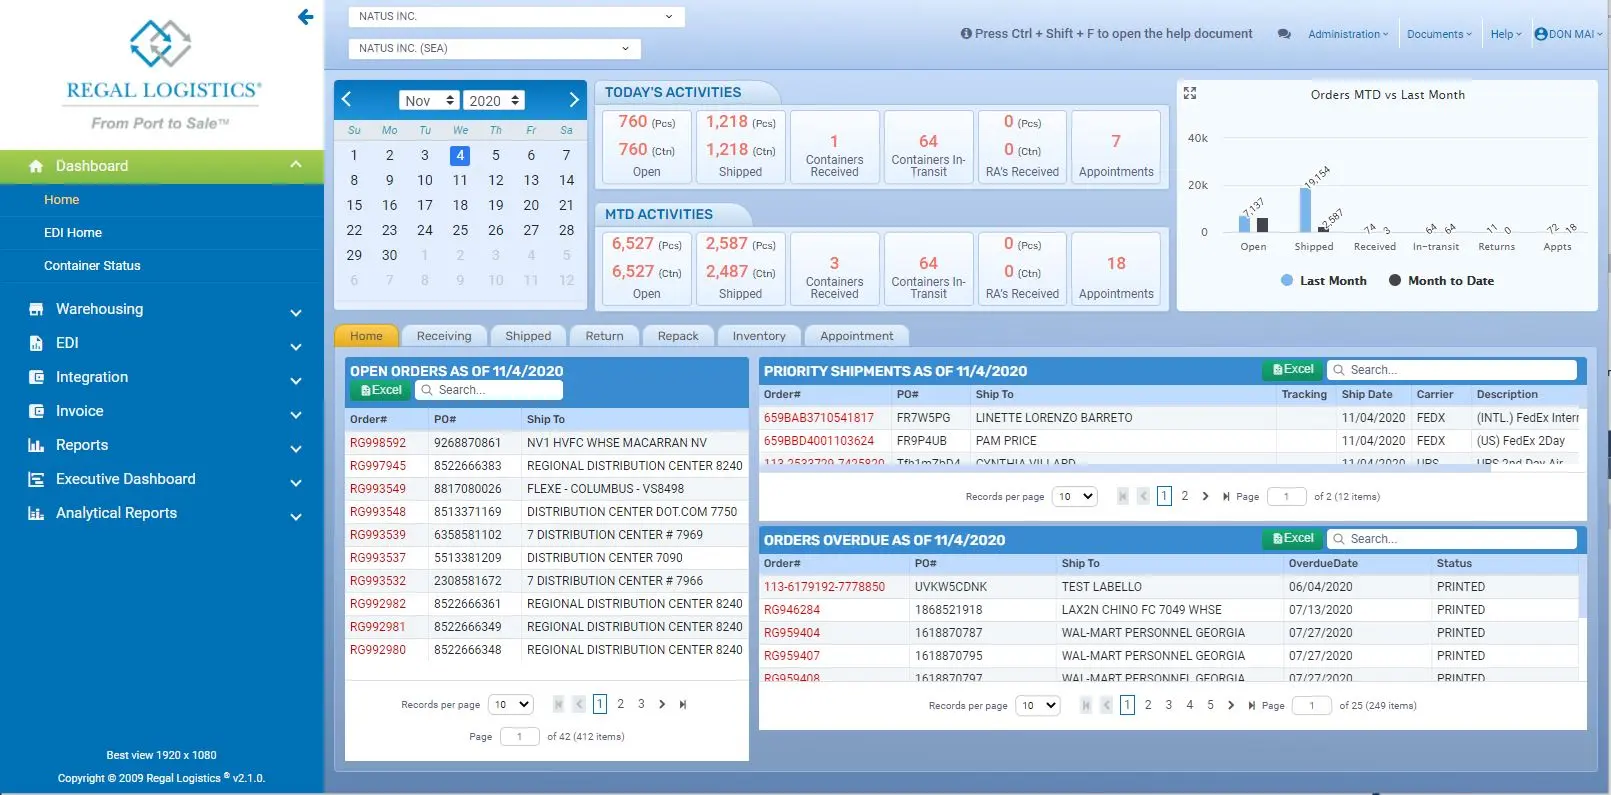1611x795 pixels.
Task: Open the Administration menu
Action: pos(1347,34)
